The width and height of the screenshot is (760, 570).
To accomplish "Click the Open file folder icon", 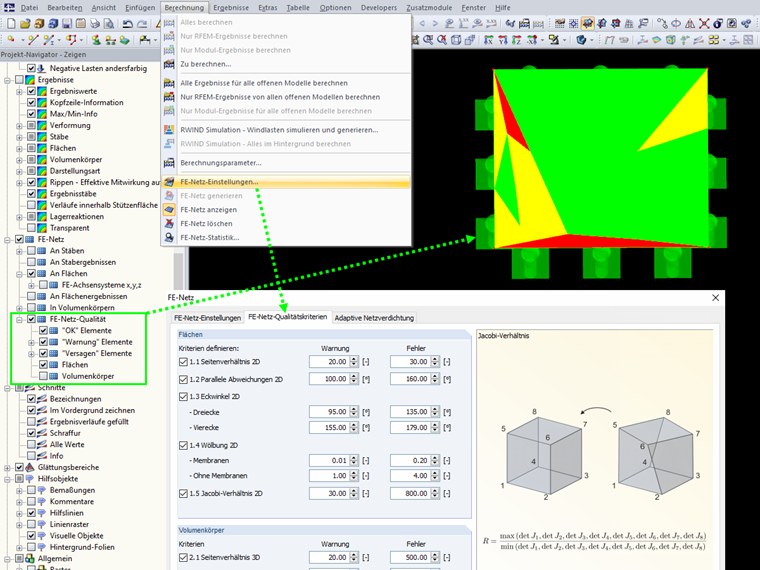I will [x=25, y=23].
